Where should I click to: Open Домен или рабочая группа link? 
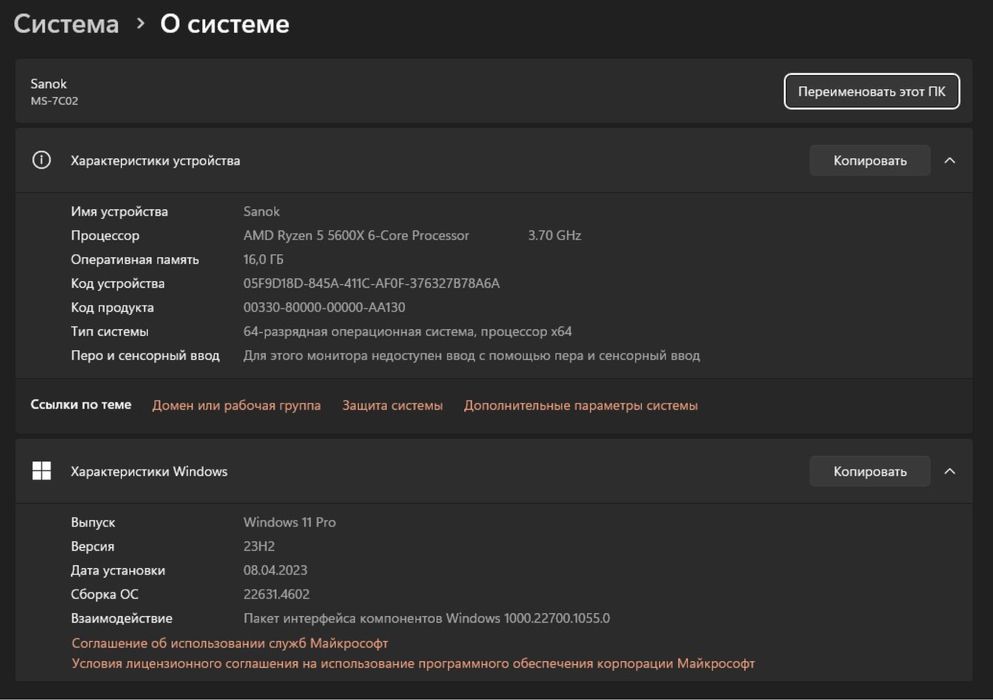pos(236,405)
